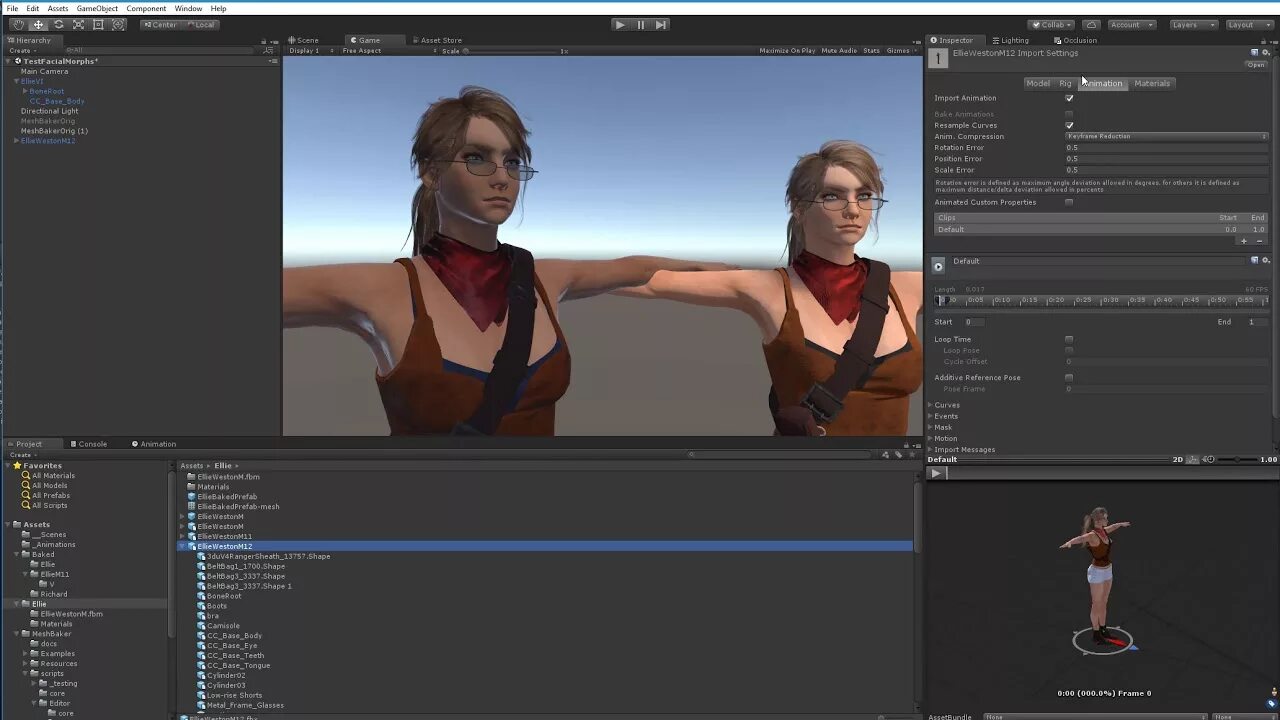Remove selected clip with minus button

coord(1259,241)
